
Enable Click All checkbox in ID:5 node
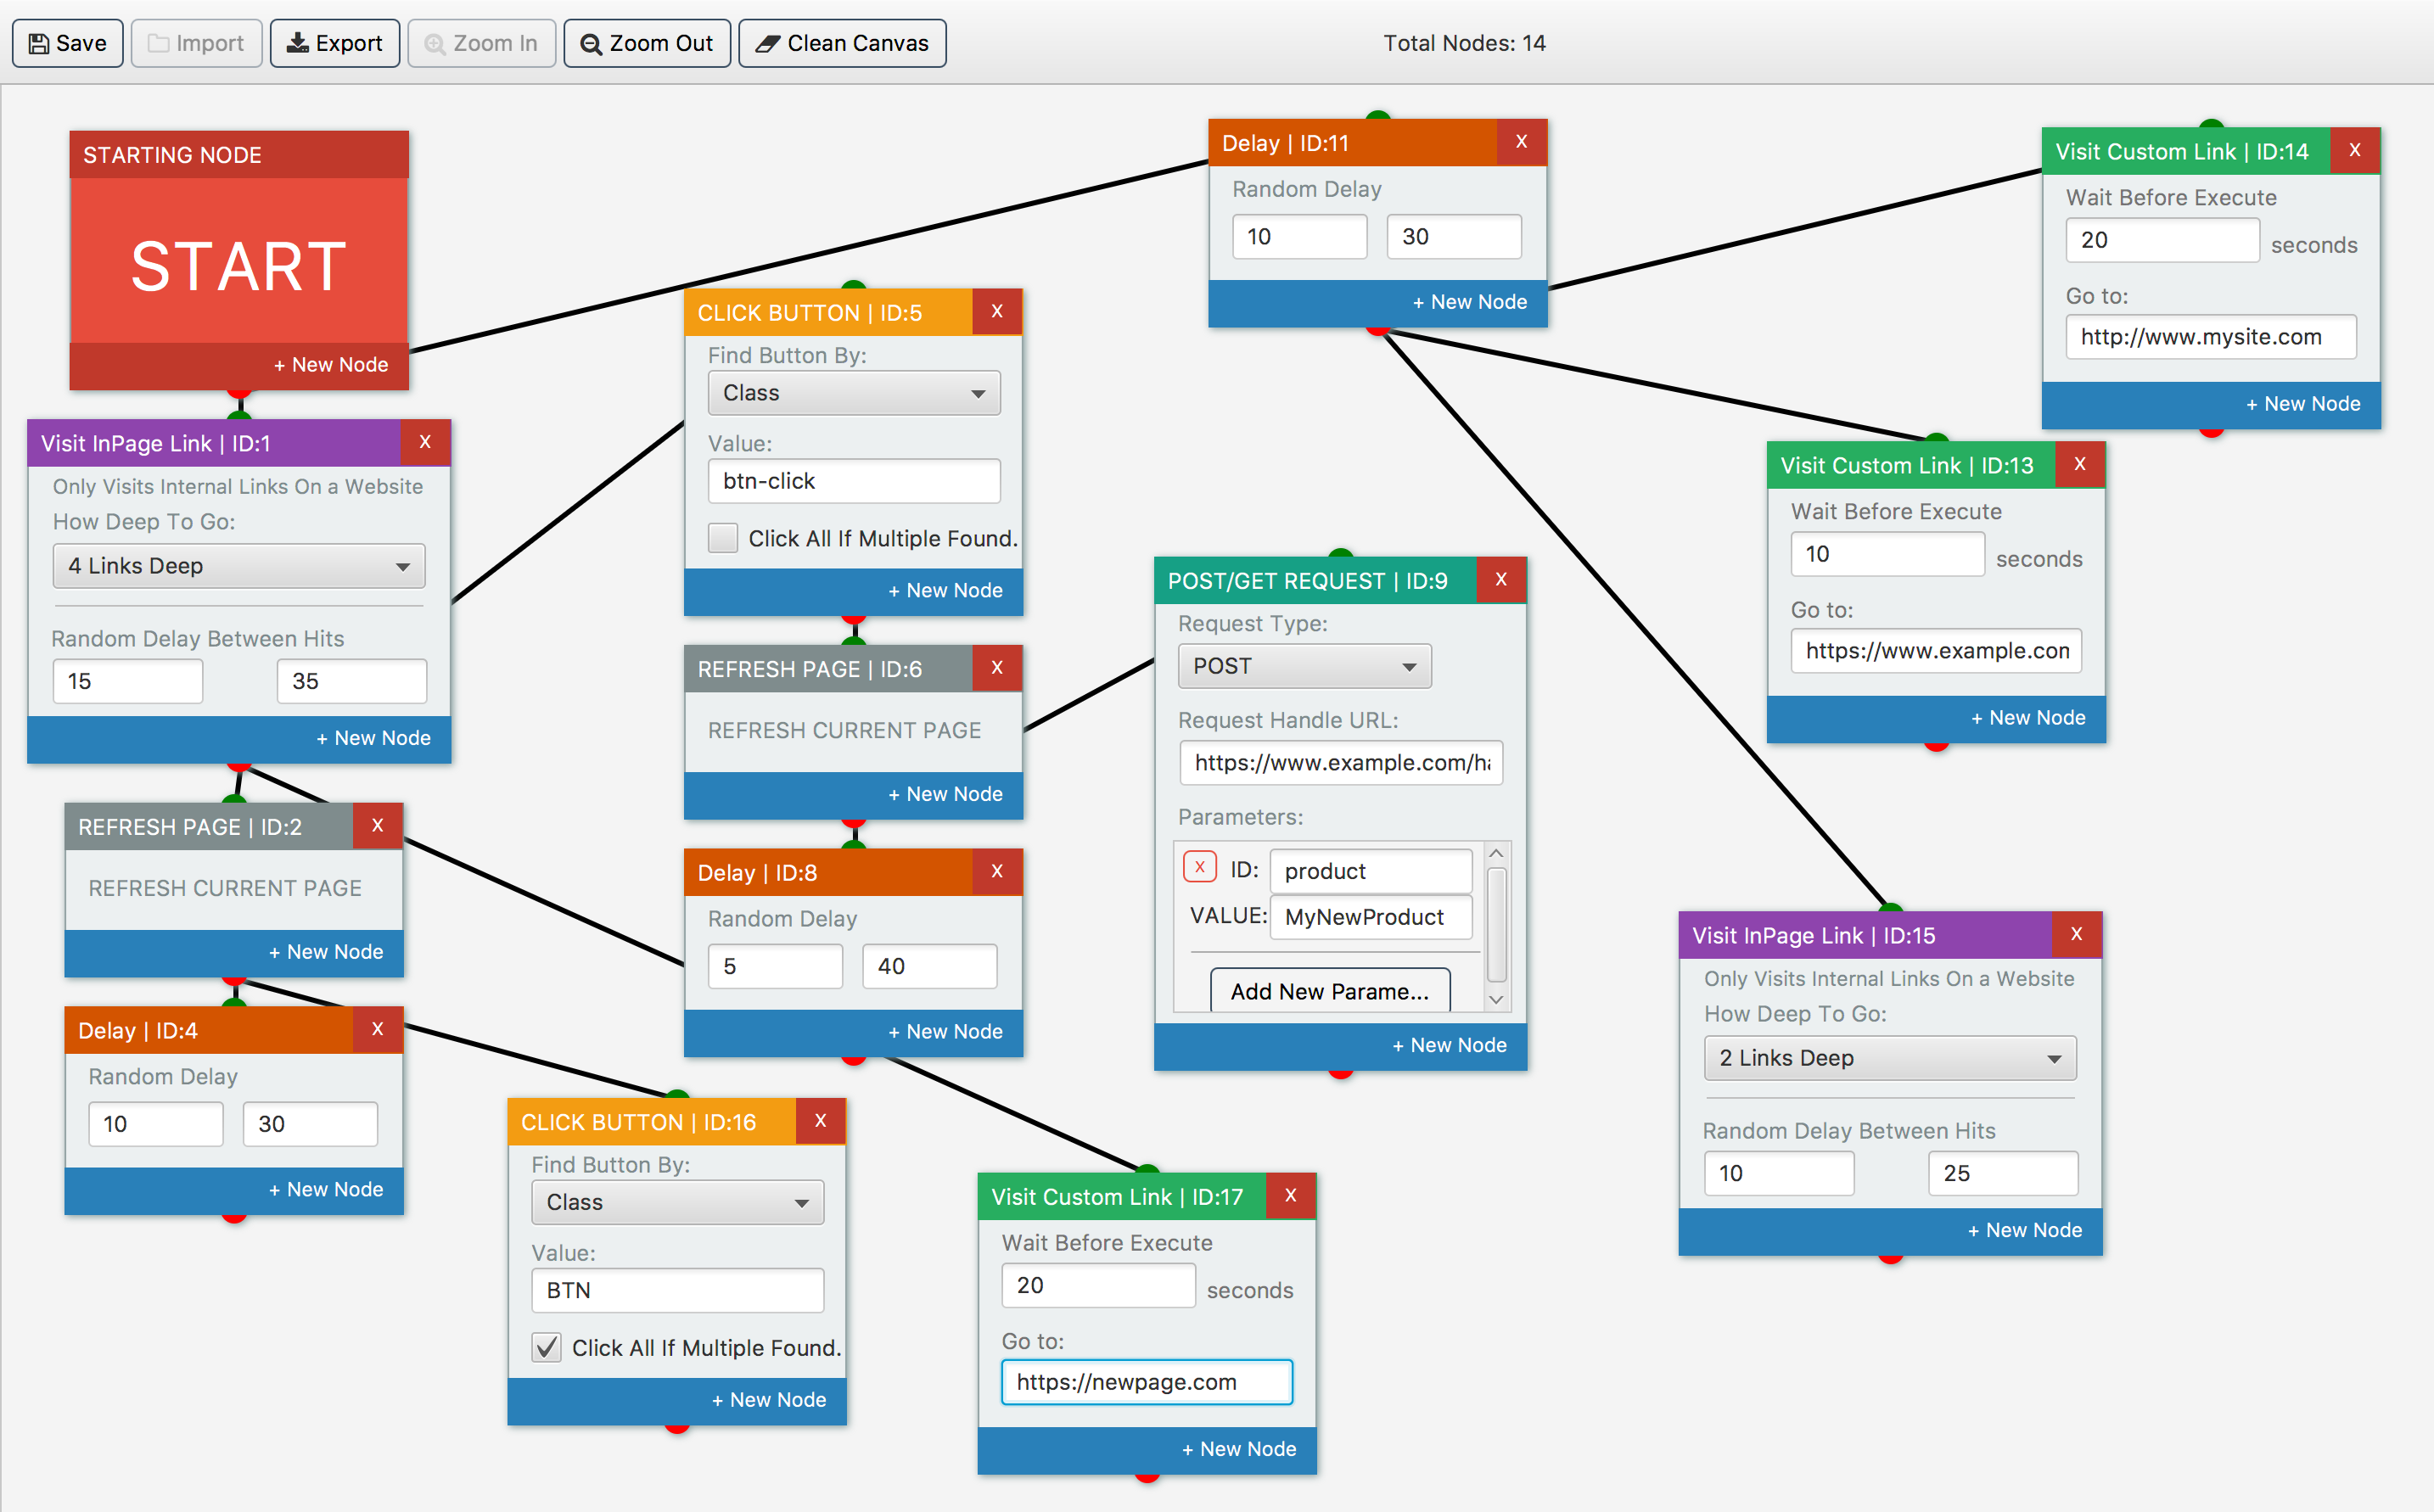point(723,538)
